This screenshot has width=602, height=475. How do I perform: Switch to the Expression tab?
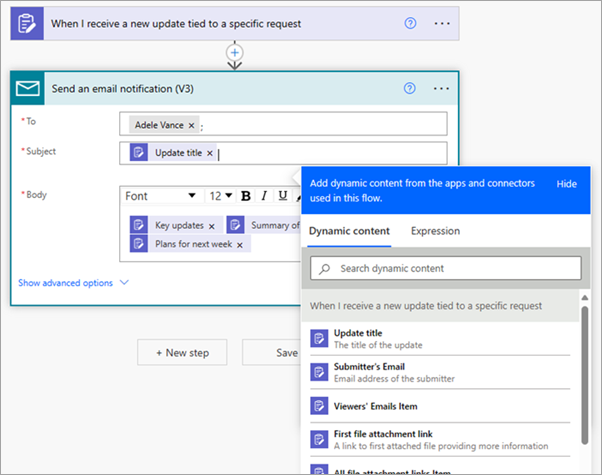pyautogui.click(x=435, y=231)
